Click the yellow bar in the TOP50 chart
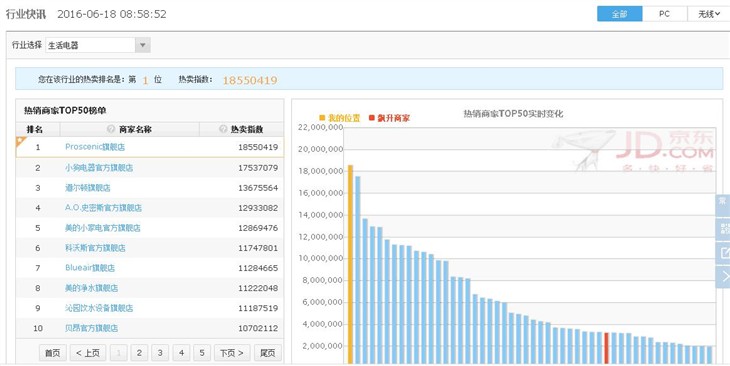This screenshot has width=730, height=366. click(x=350, y=264)
